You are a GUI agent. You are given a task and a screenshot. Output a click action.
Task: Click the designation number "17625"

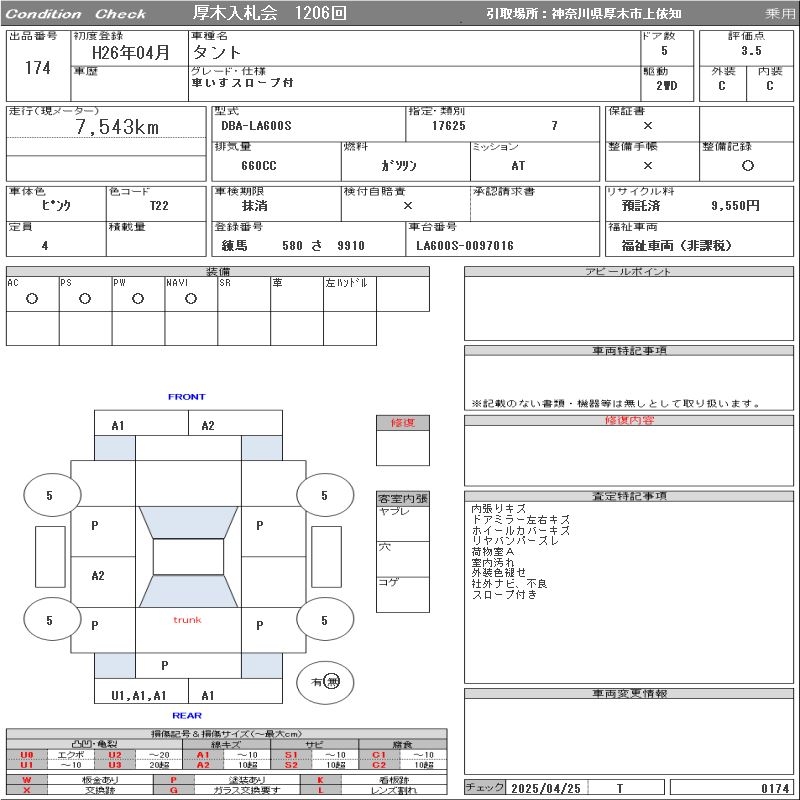(x=448, y=126)
